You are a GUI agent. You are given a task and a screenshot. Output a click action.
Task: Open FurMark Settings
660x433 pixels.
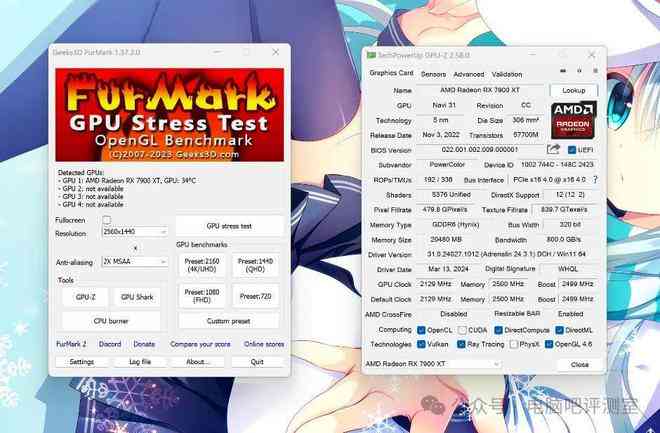82,362
